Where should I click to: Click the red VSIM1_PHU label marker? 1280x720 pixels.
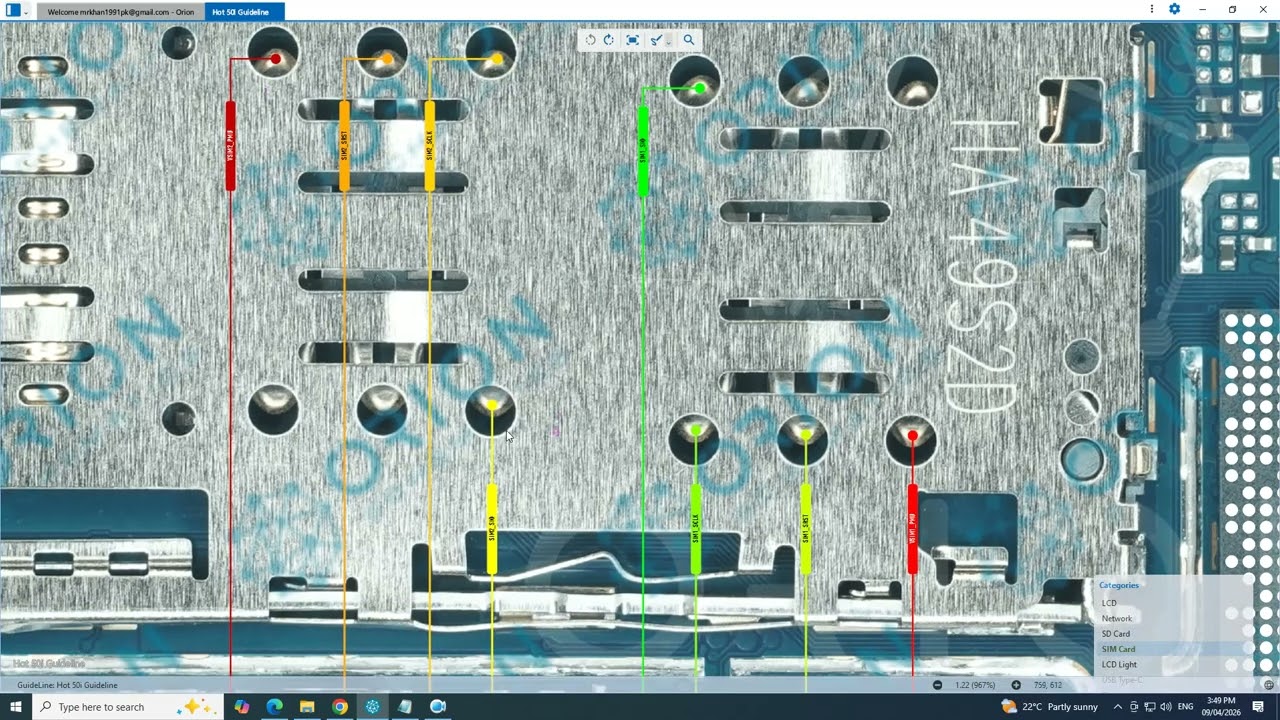click(912, 528)
